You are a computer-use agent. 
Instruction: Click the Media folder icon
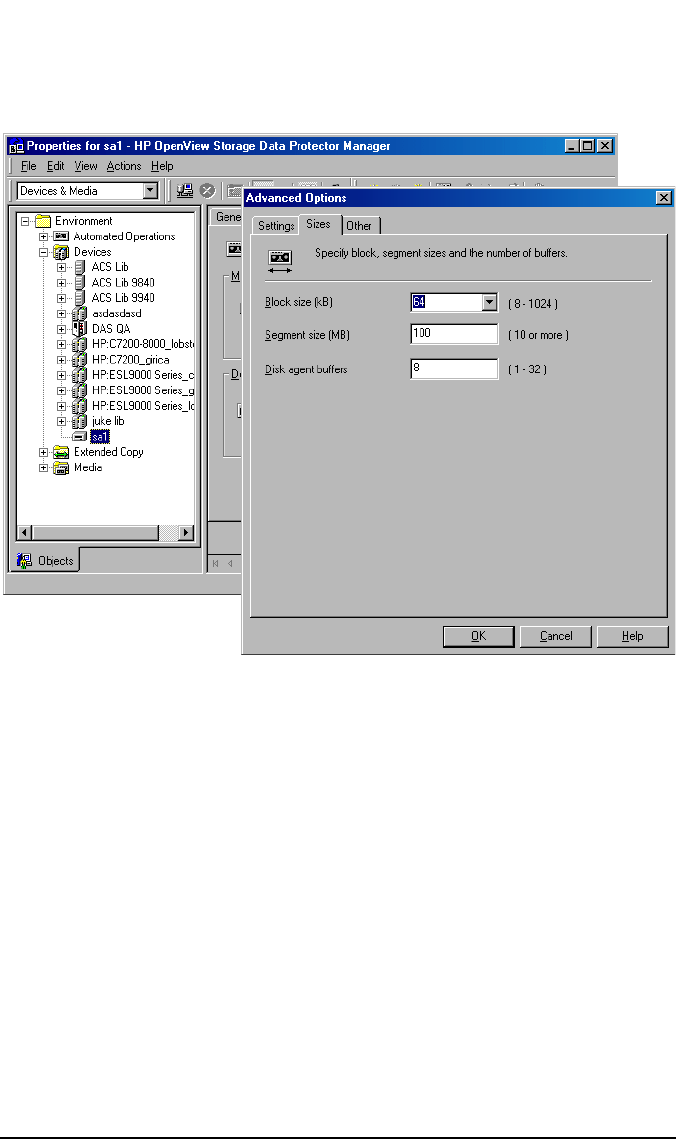61,468
